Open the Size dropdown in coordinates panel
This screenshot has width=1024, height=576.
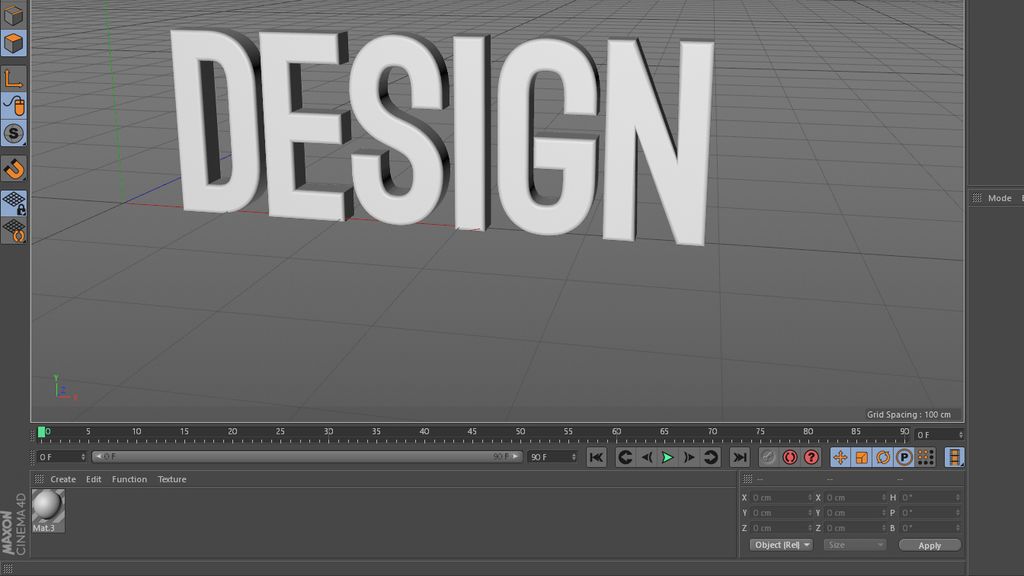[855, 544]
